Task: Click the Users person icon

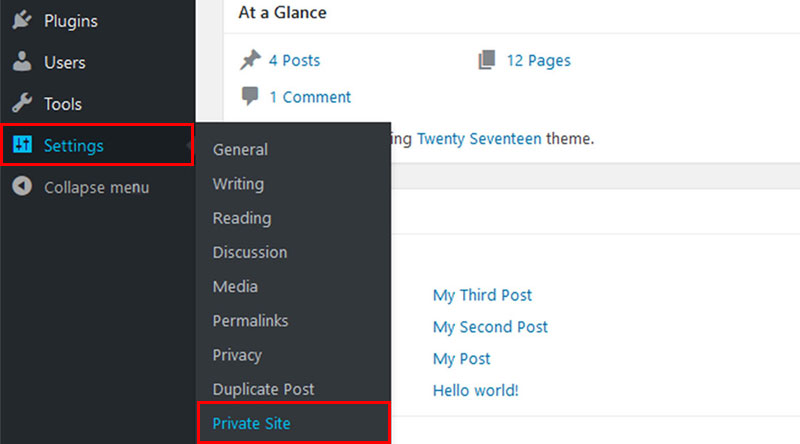Action: [x=22, y=61]
